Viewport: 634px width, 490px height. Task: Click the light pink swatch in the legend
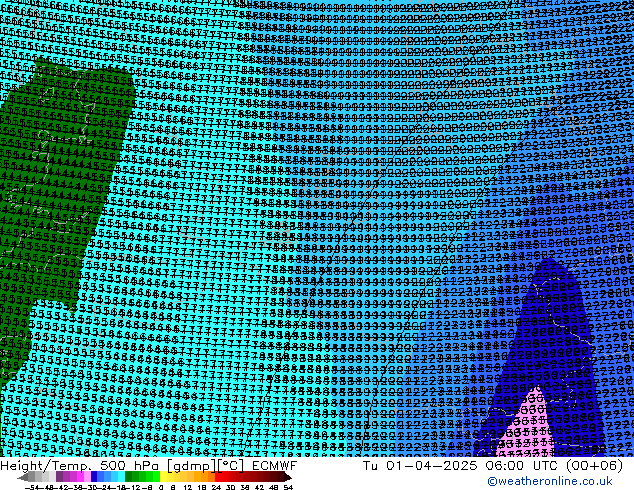pyautogui.click(x=87, y=477)
